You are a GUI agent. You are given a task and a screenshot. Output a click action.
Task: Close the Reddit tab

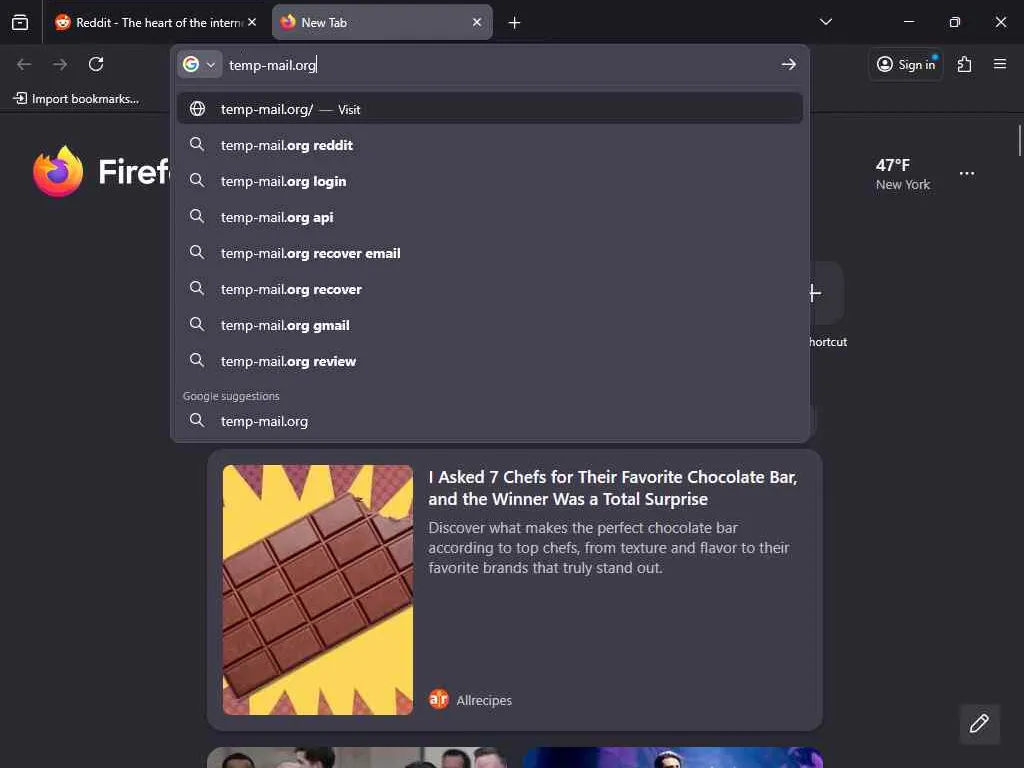click(x=252, y=22)
